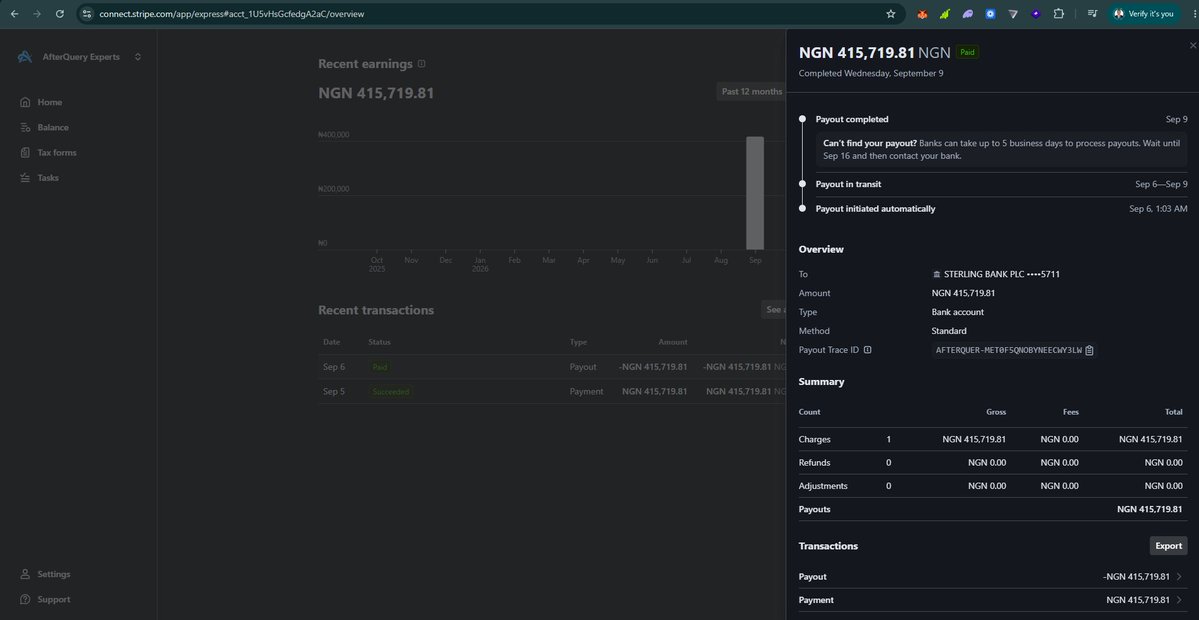Close the payout details panel
The image size is (1199, 620).
[x=1192, y=46]
